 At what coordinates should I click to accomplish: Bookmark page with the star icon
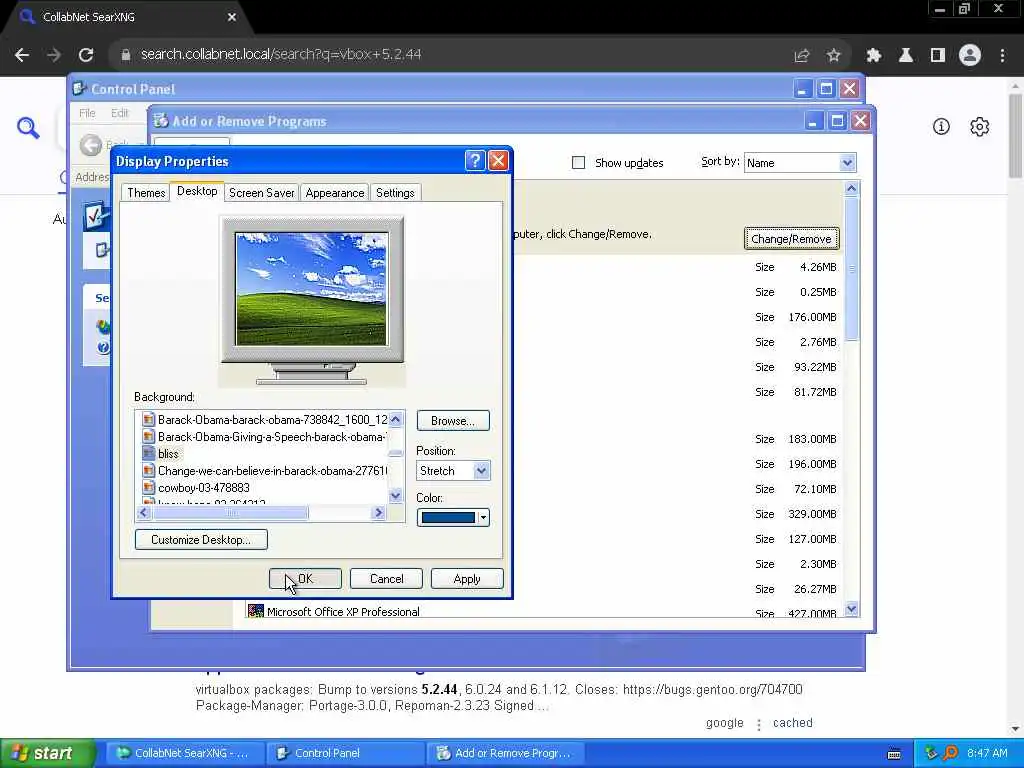coord(833,56)
